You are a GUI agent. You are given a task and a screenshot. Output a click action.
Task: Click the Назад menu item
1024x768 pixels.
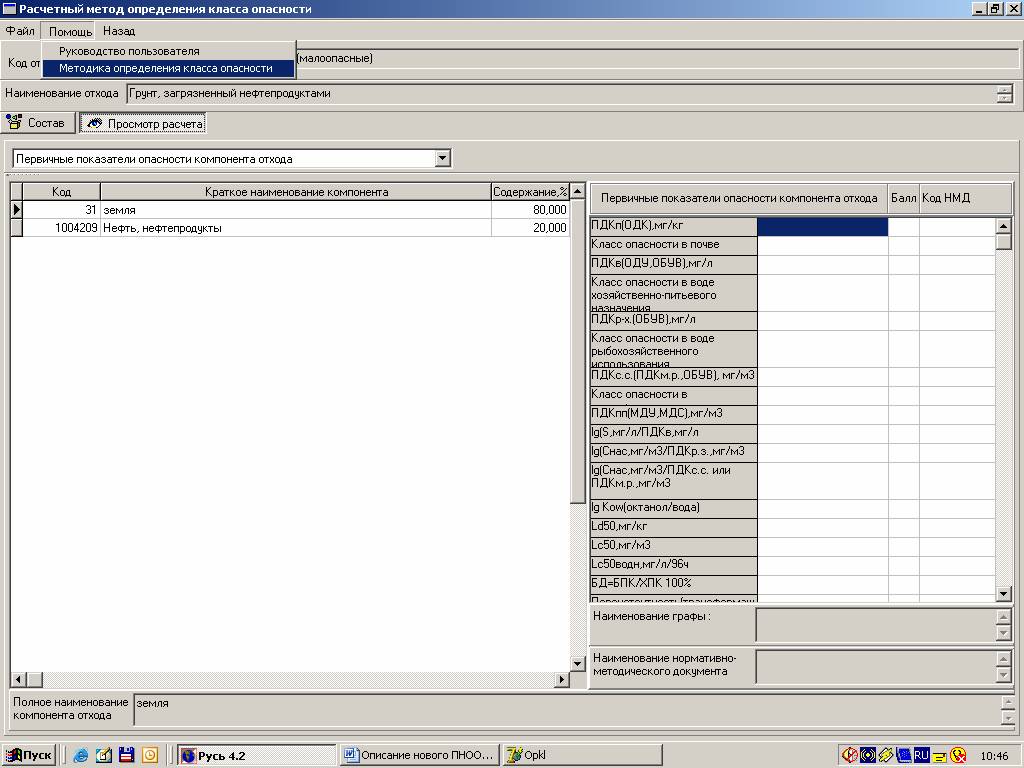[119, 31]
